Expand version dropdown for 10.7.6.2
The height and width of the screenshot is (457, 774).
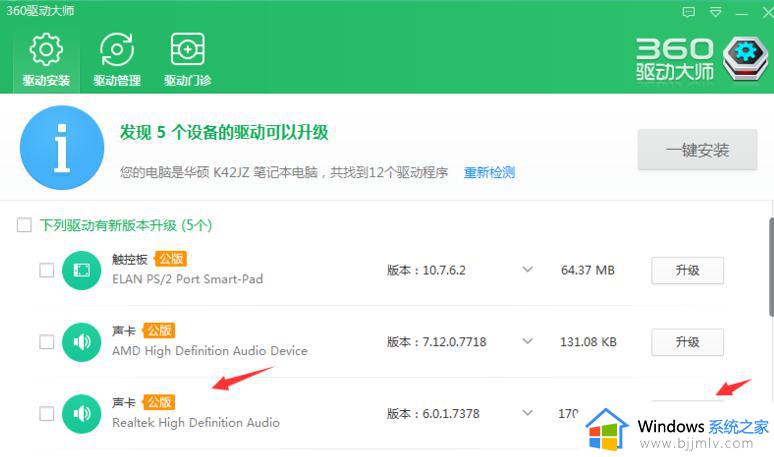[528, 269]
